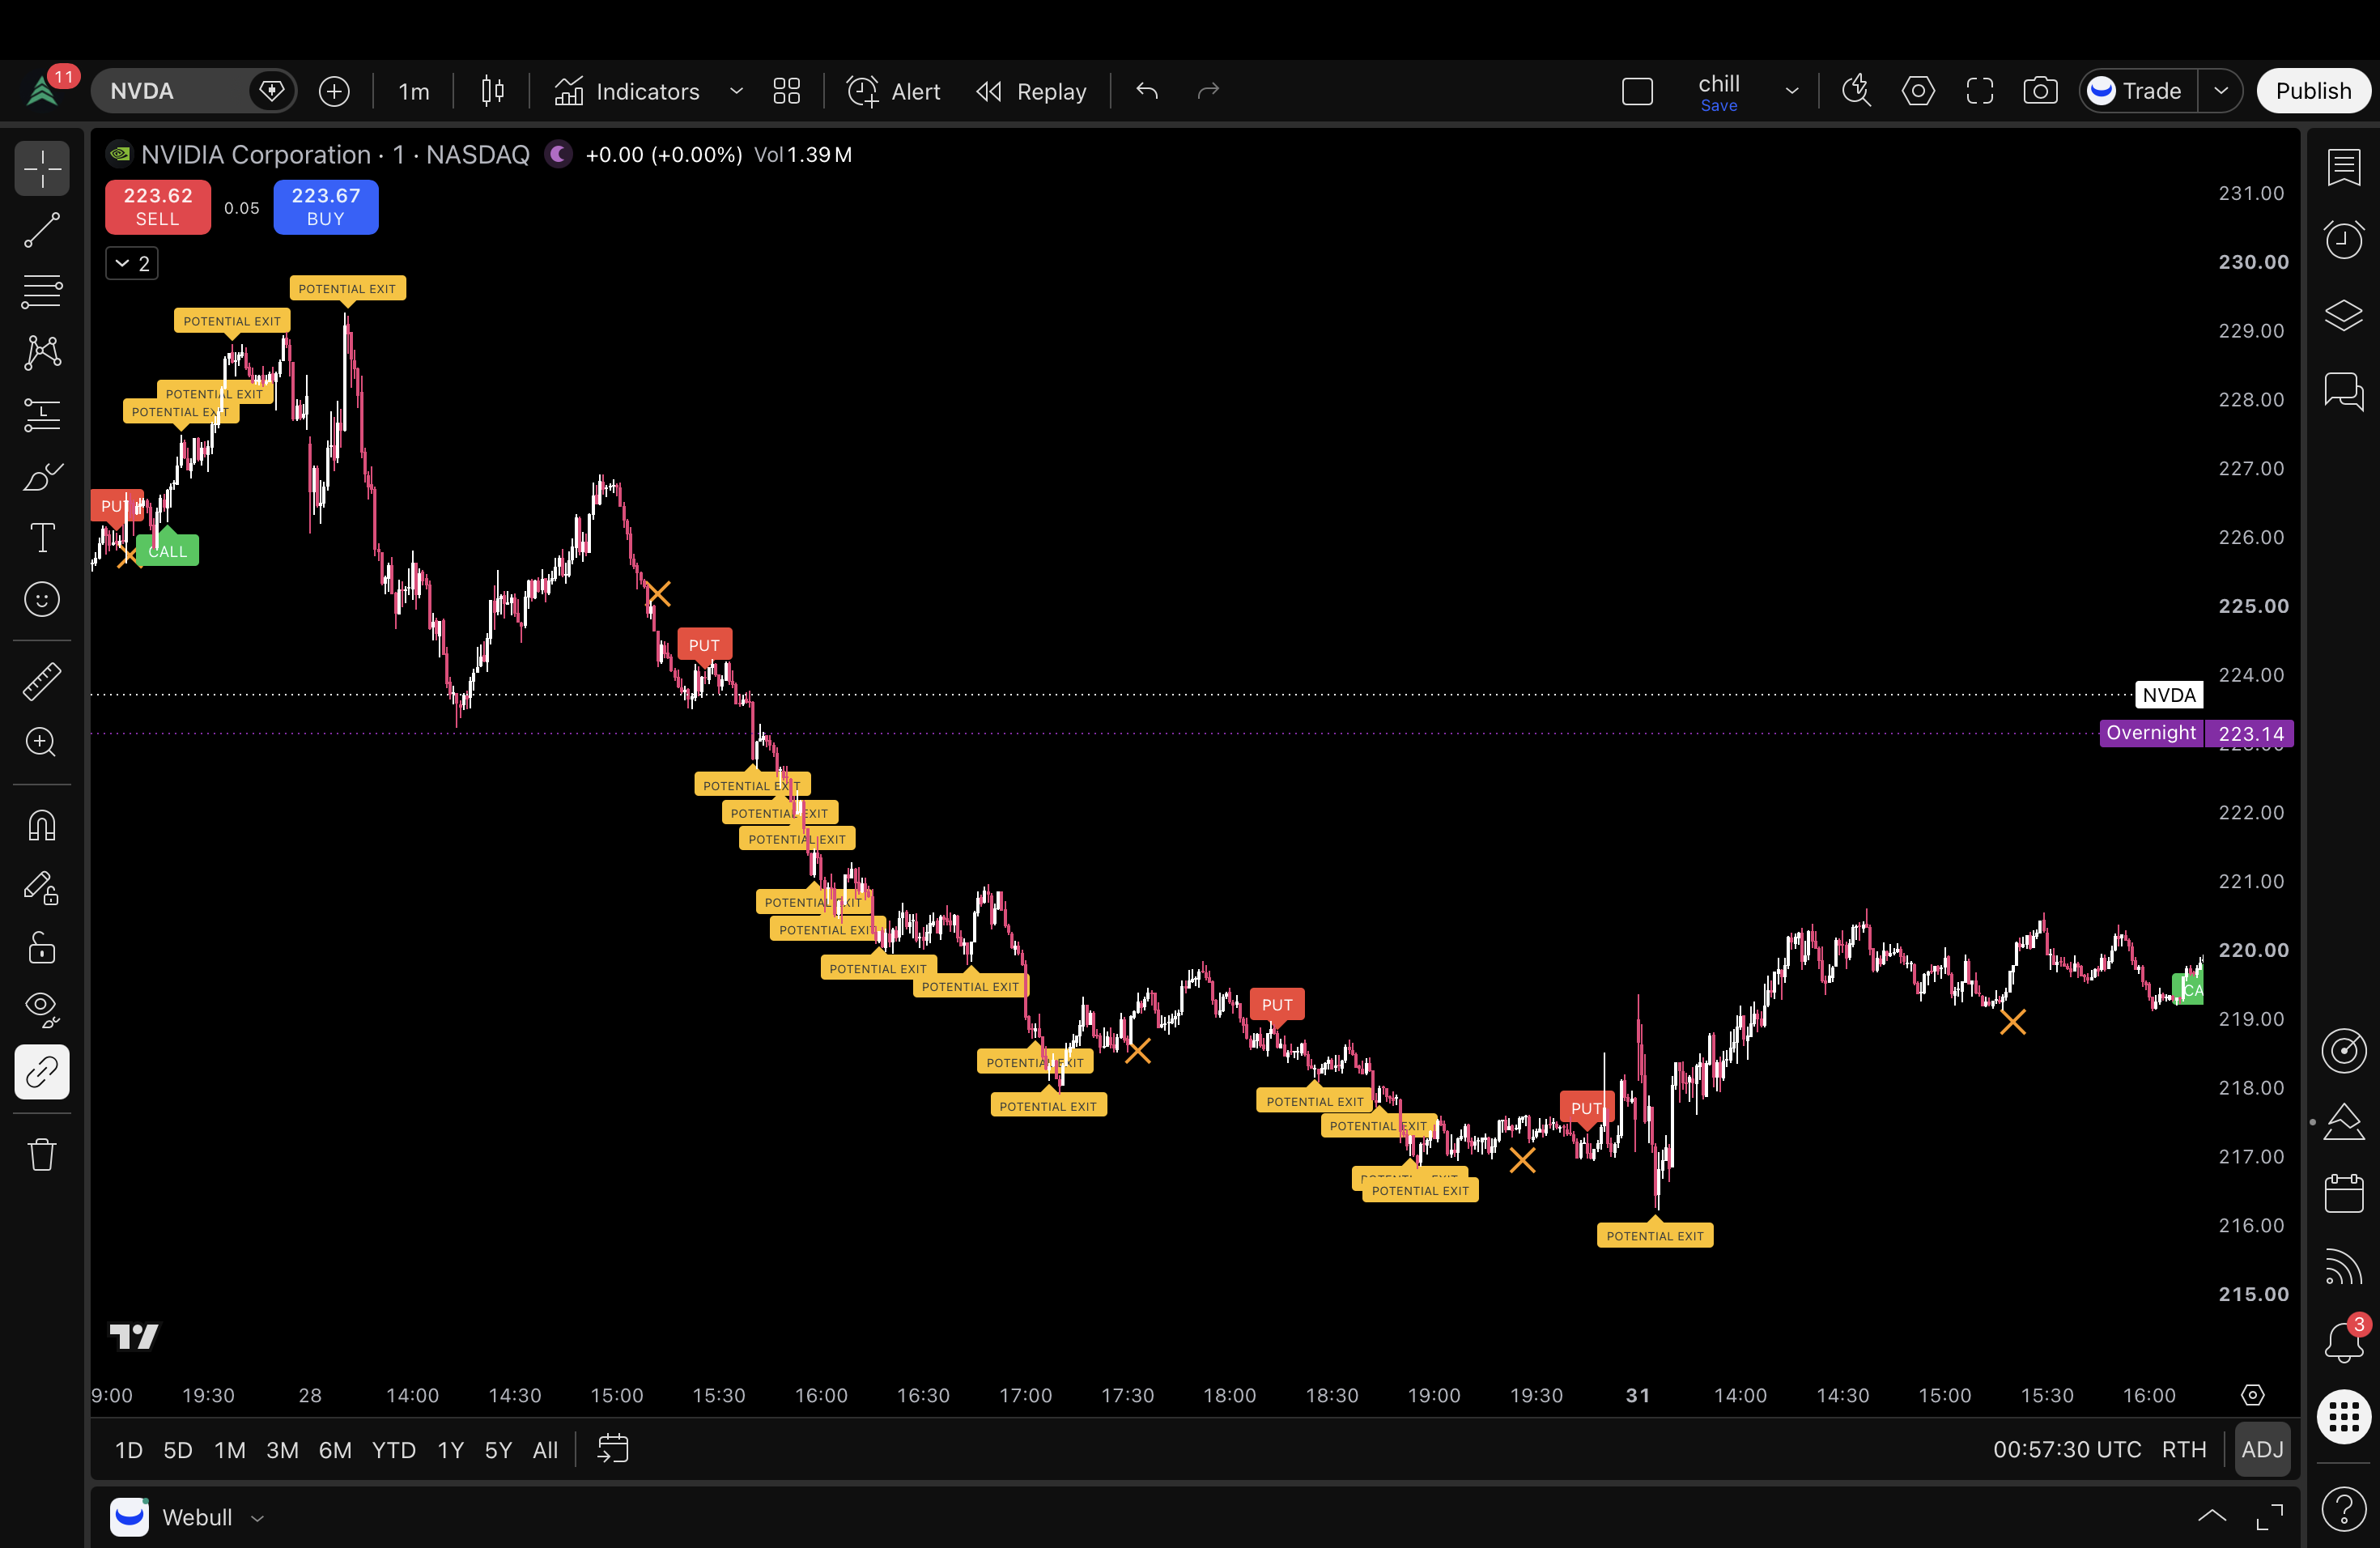Screen dimensions: 2380x1548
Task: Select the YTD range
Action: pyautogui.click(x=393, y=1450)
